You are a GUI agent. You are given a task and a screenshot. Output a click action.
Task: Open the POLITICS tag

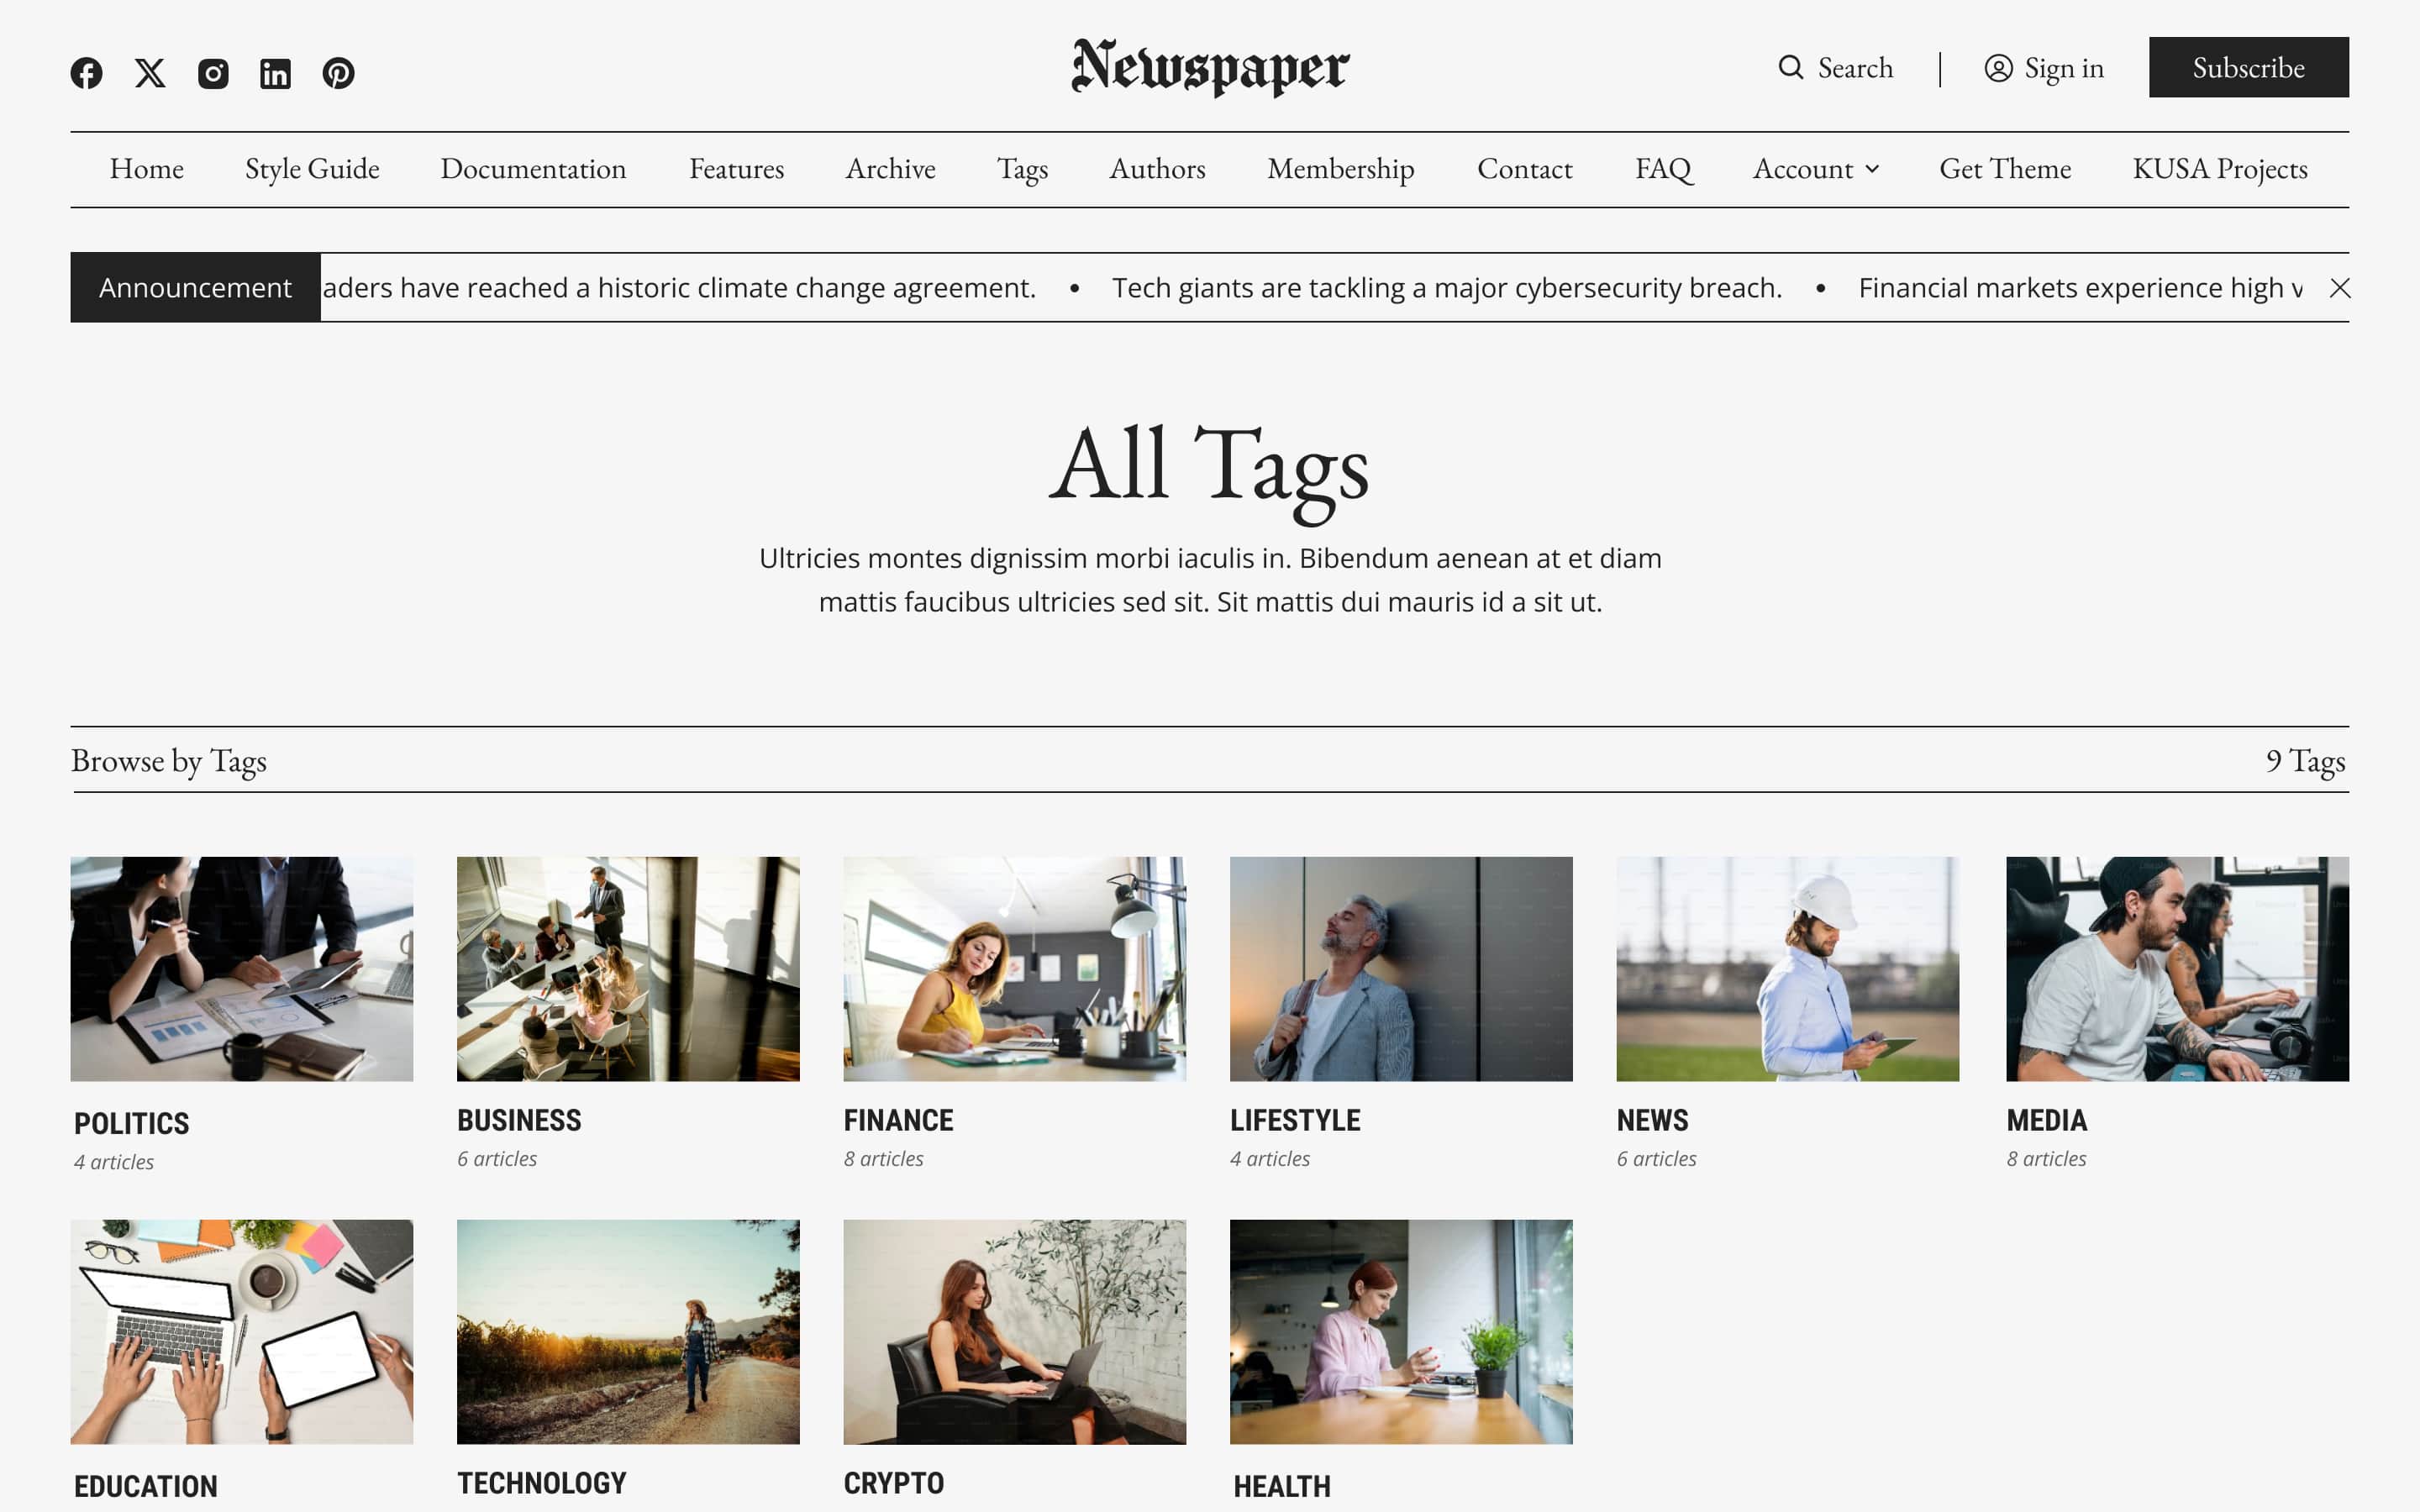pos(131,1122)
